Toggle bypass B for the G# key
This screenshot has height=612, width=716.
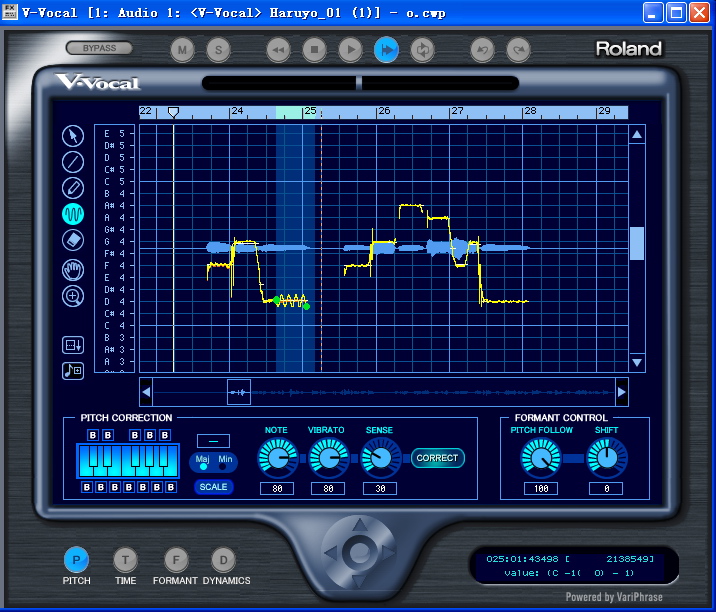150,435
